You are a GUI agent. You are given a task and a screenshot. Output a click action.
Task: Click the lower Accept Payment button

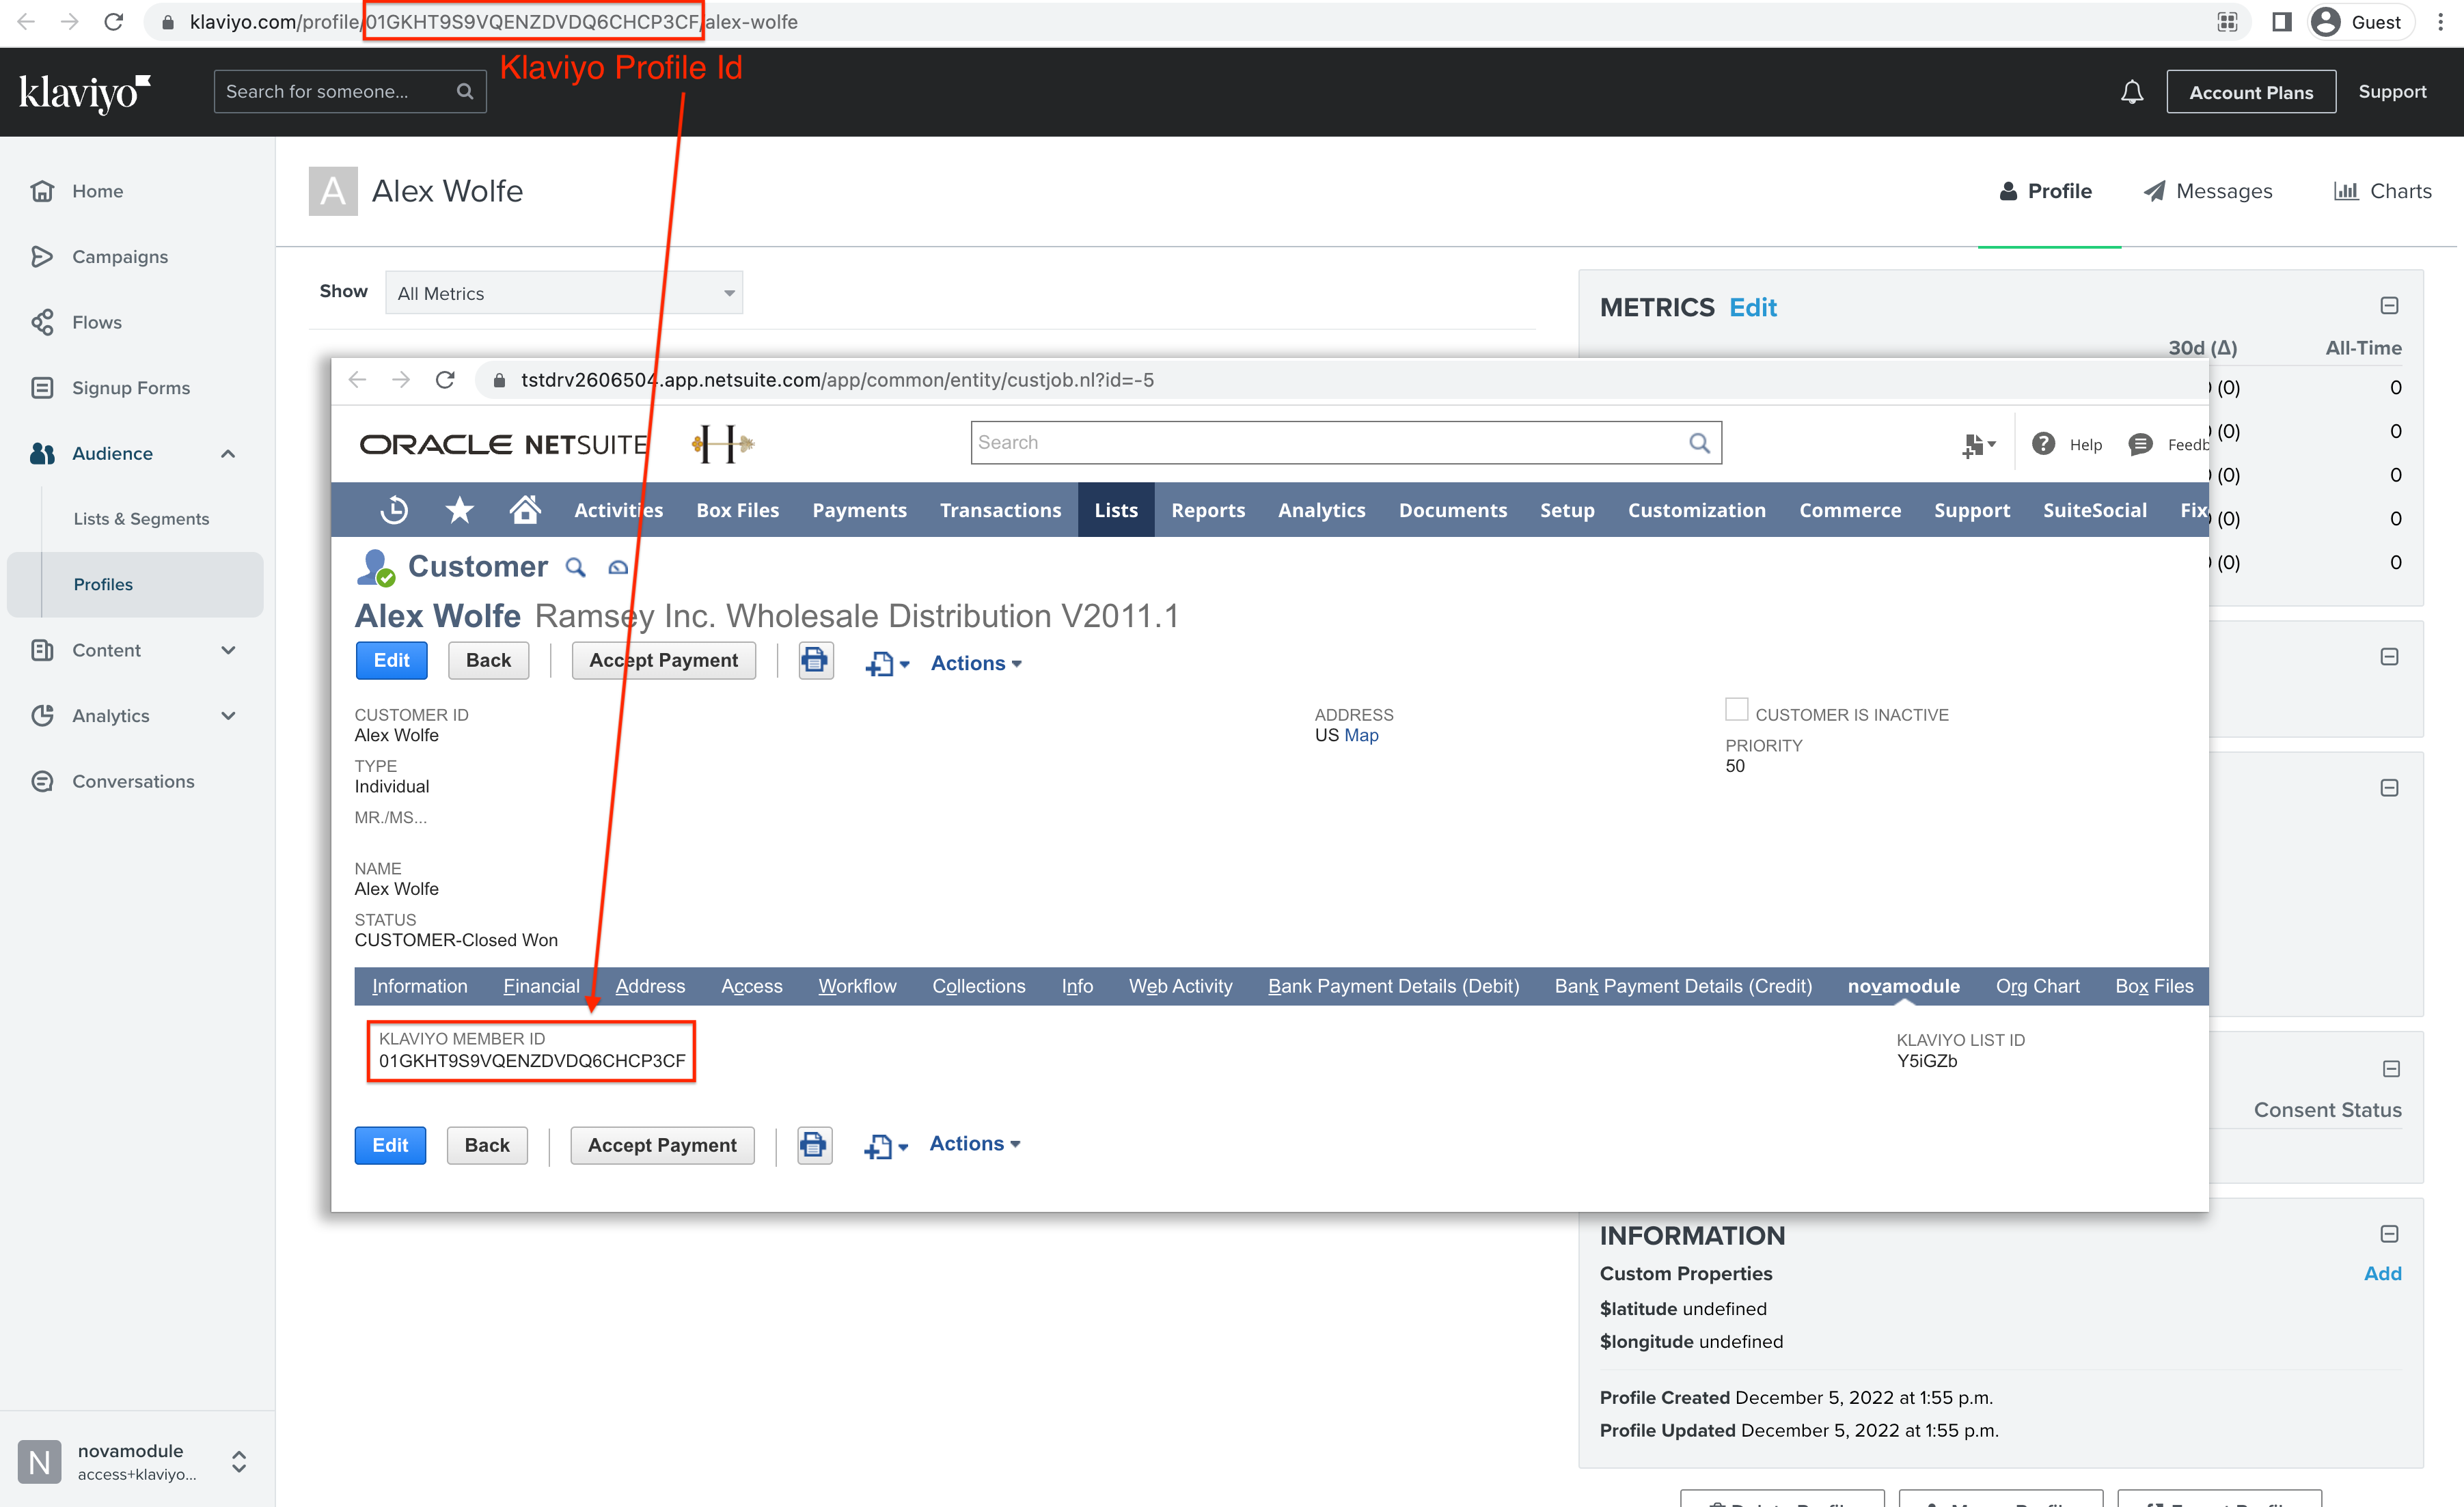pyautogui.click(x=662, y=1145)
